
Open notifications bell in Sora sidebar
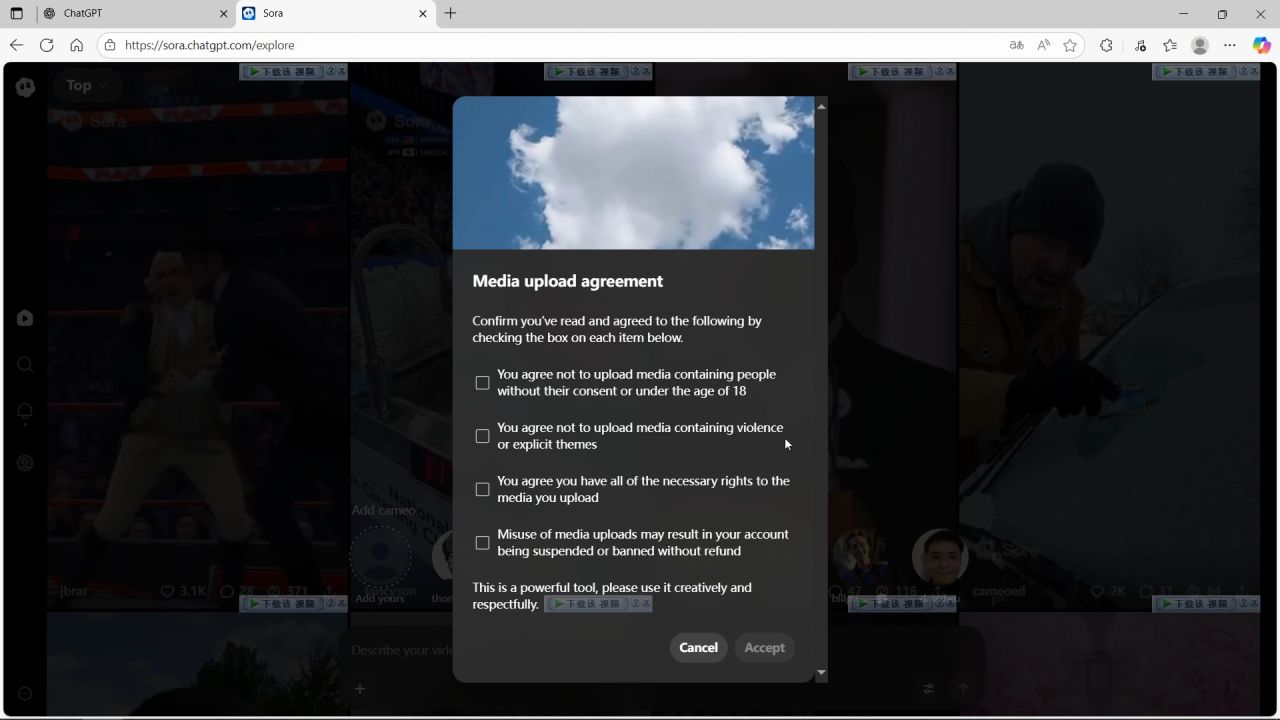[x=25, y=412]
